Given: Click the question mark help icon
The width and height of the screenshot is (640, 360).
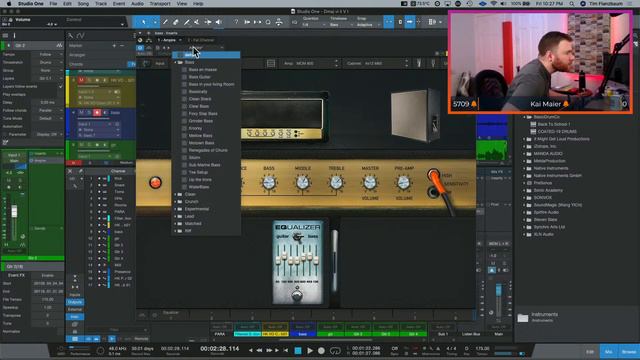Looking at the screenshot, I should 236,22.
